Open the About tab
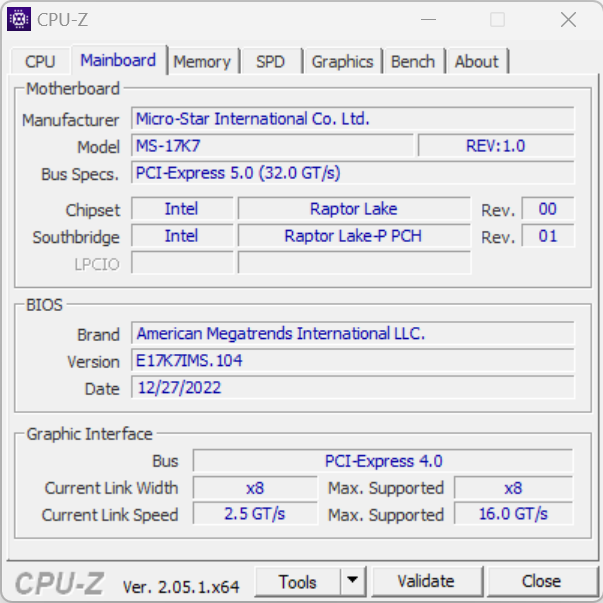The image size is (603, 603). tap(477, 62)
